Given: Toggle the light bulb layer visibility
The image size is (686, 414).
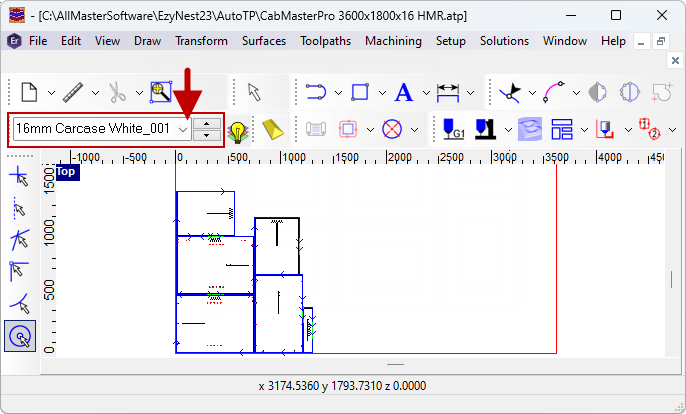Looking at the screenshot, I should [237, 131].
